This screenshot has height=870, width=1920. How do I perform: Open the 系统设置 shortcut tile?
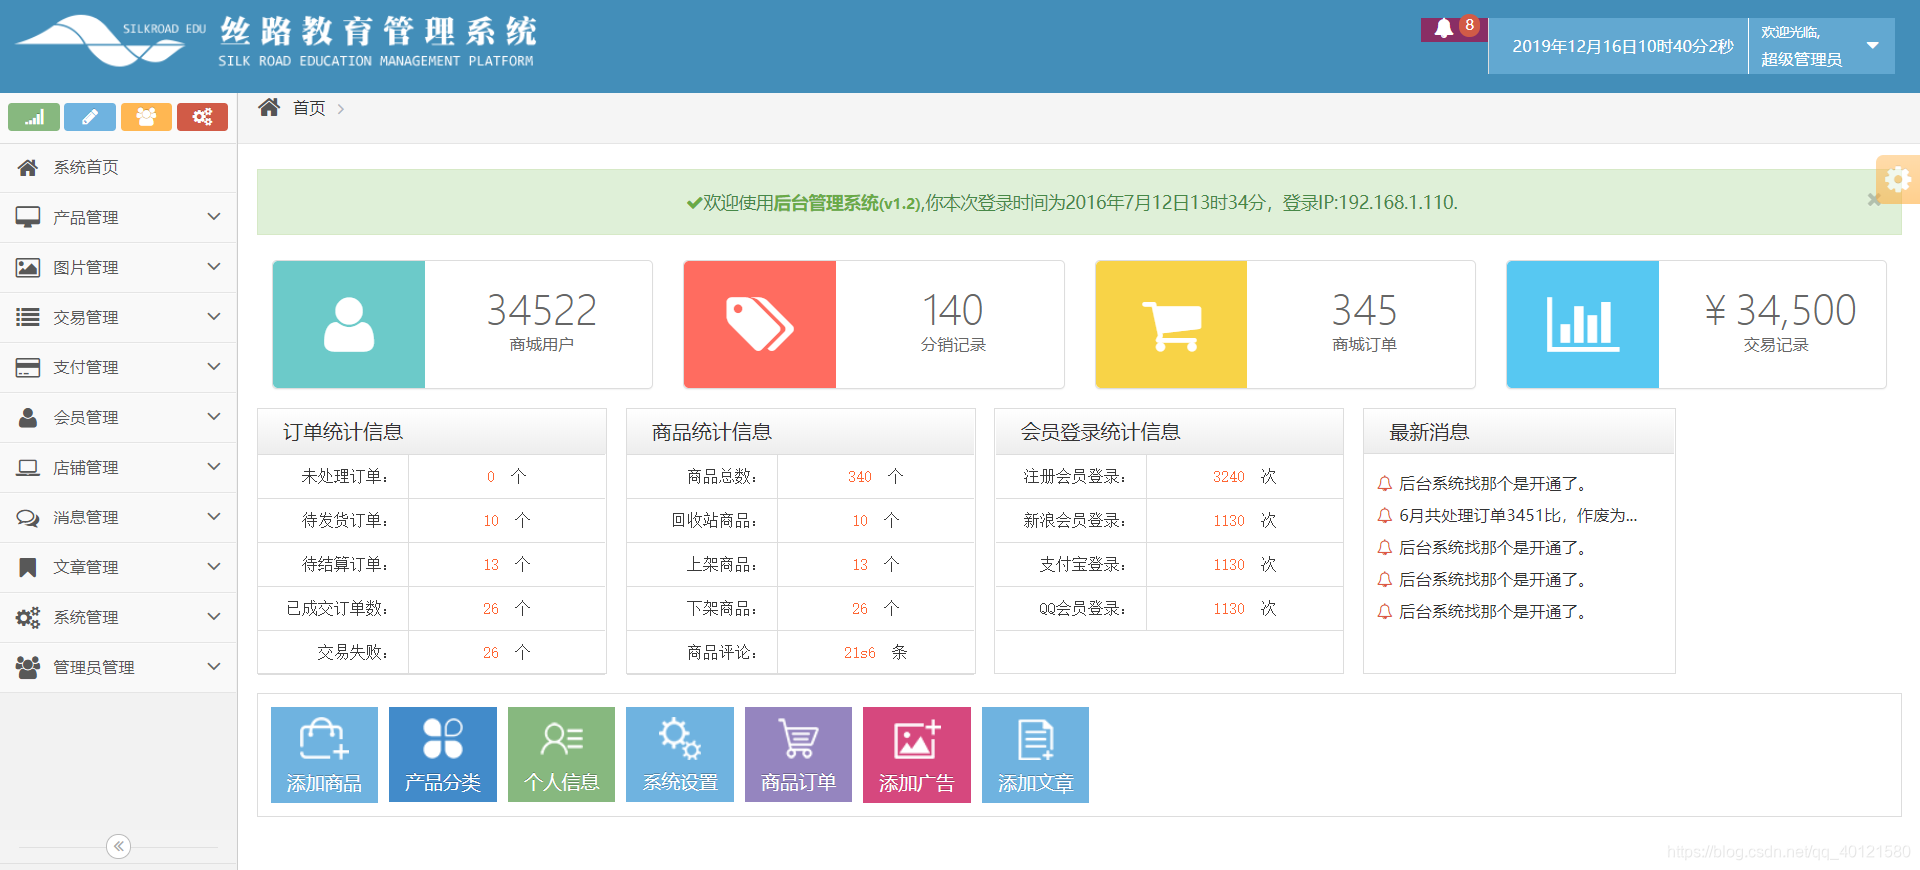pyautogui.click(x=680, y=755)
